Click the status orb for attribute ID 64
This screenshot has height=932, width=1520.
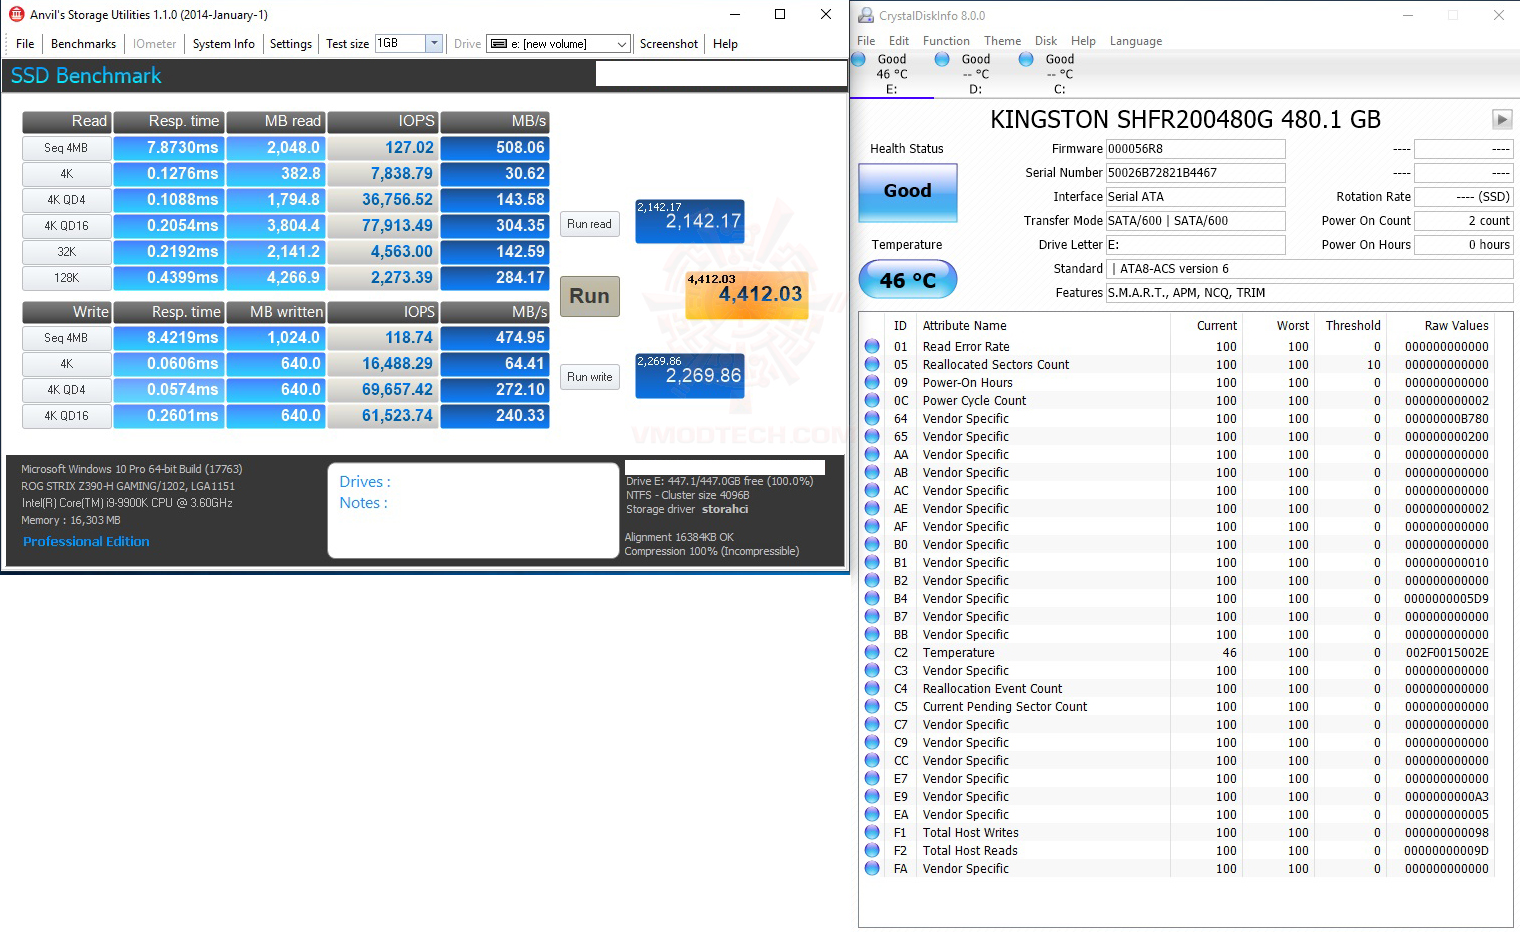point(872,419)
